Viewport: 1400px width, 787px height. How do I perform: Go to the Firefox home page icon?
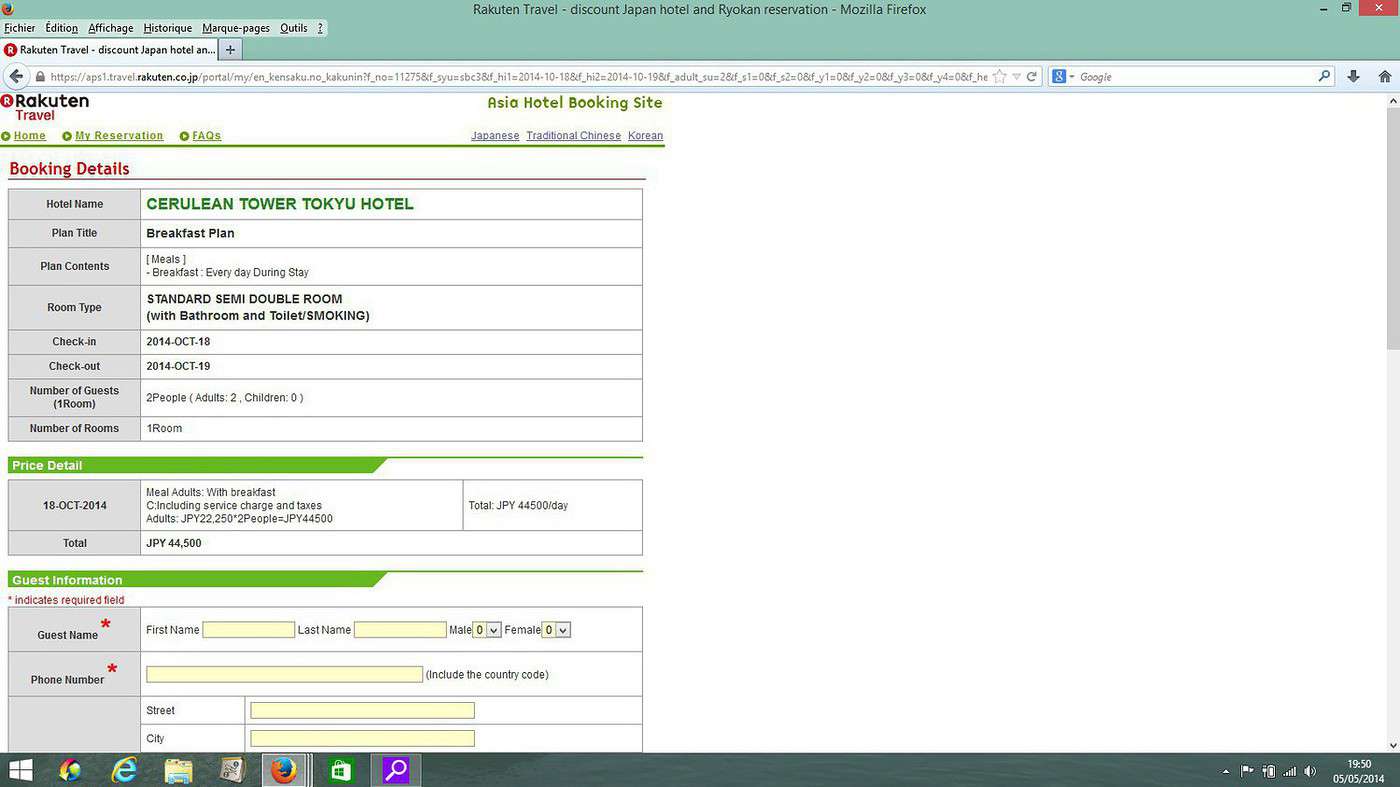[1385, 77]
